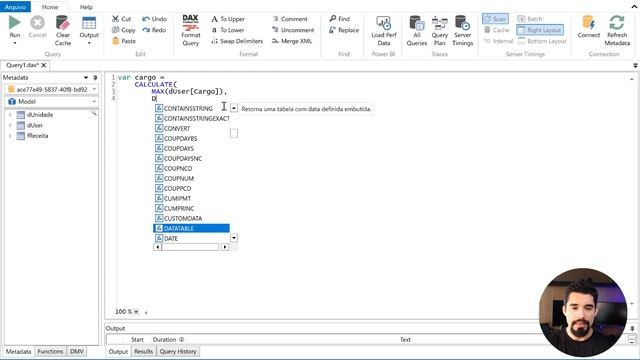Toggle the Cache server timing option
Image resolution: width=640 pixels, height=360 pixels.
coord(496,30)
